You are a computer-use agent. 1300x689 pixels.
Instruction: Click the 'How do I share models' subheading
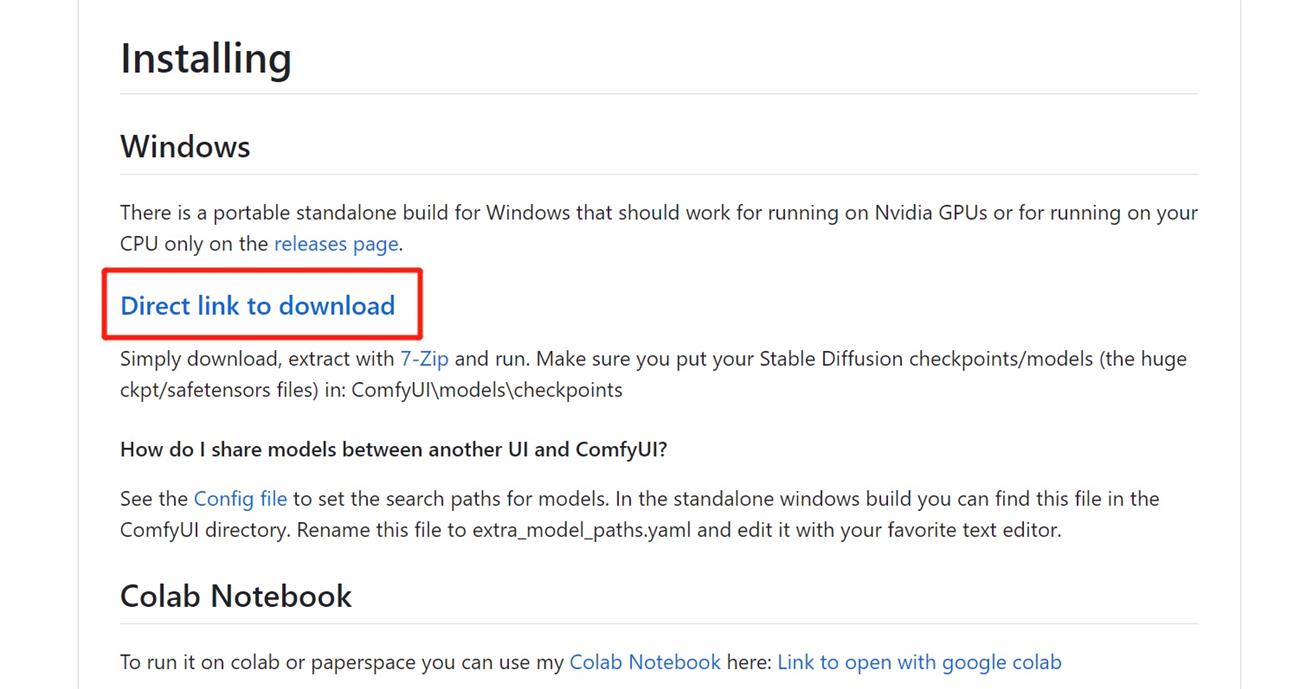point(393,449)
